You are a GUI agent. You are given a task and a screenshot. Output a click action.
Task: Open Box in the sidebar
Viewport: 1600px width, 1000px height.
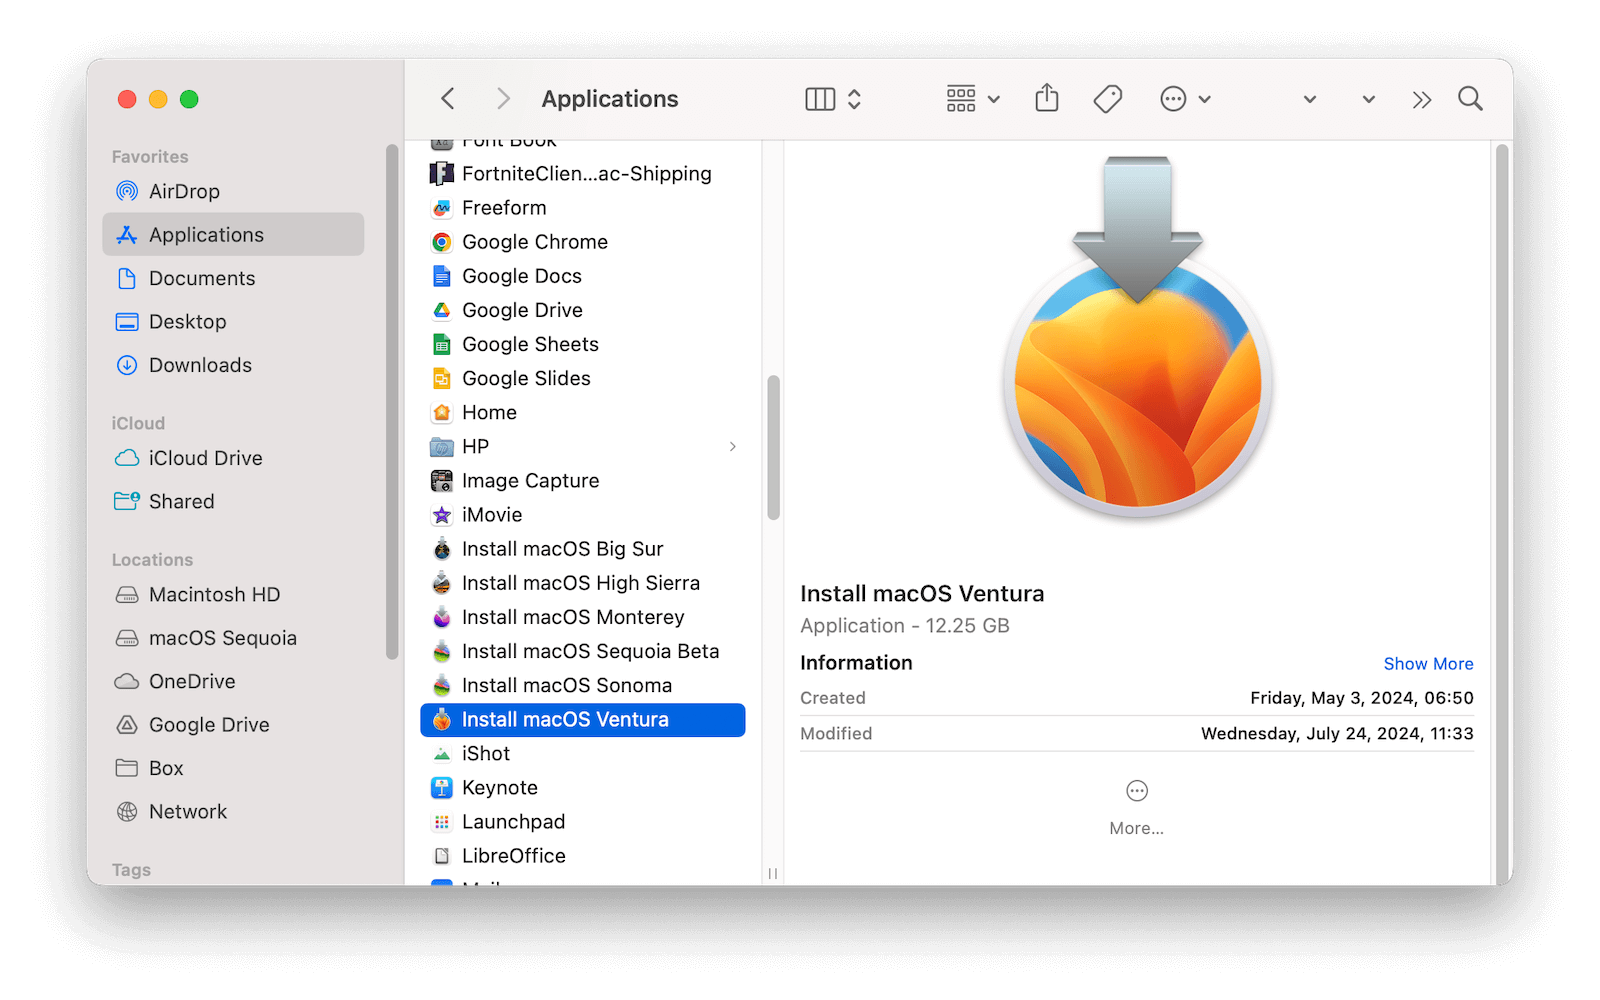pos(233,768)
